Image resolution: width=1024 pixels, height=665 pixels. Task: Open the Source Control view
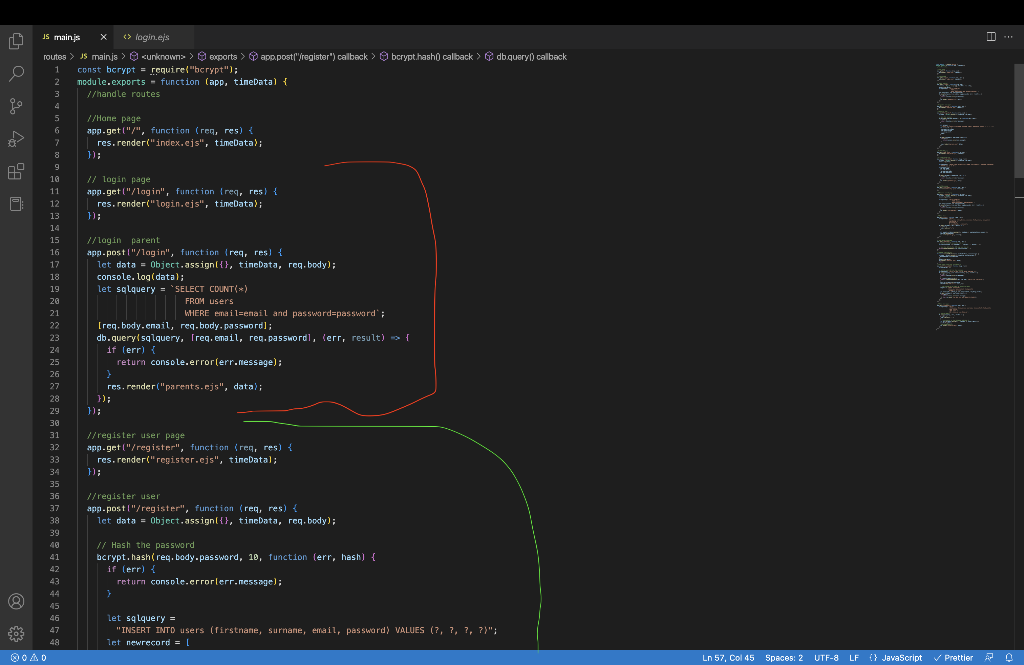[x=15, y=105]
